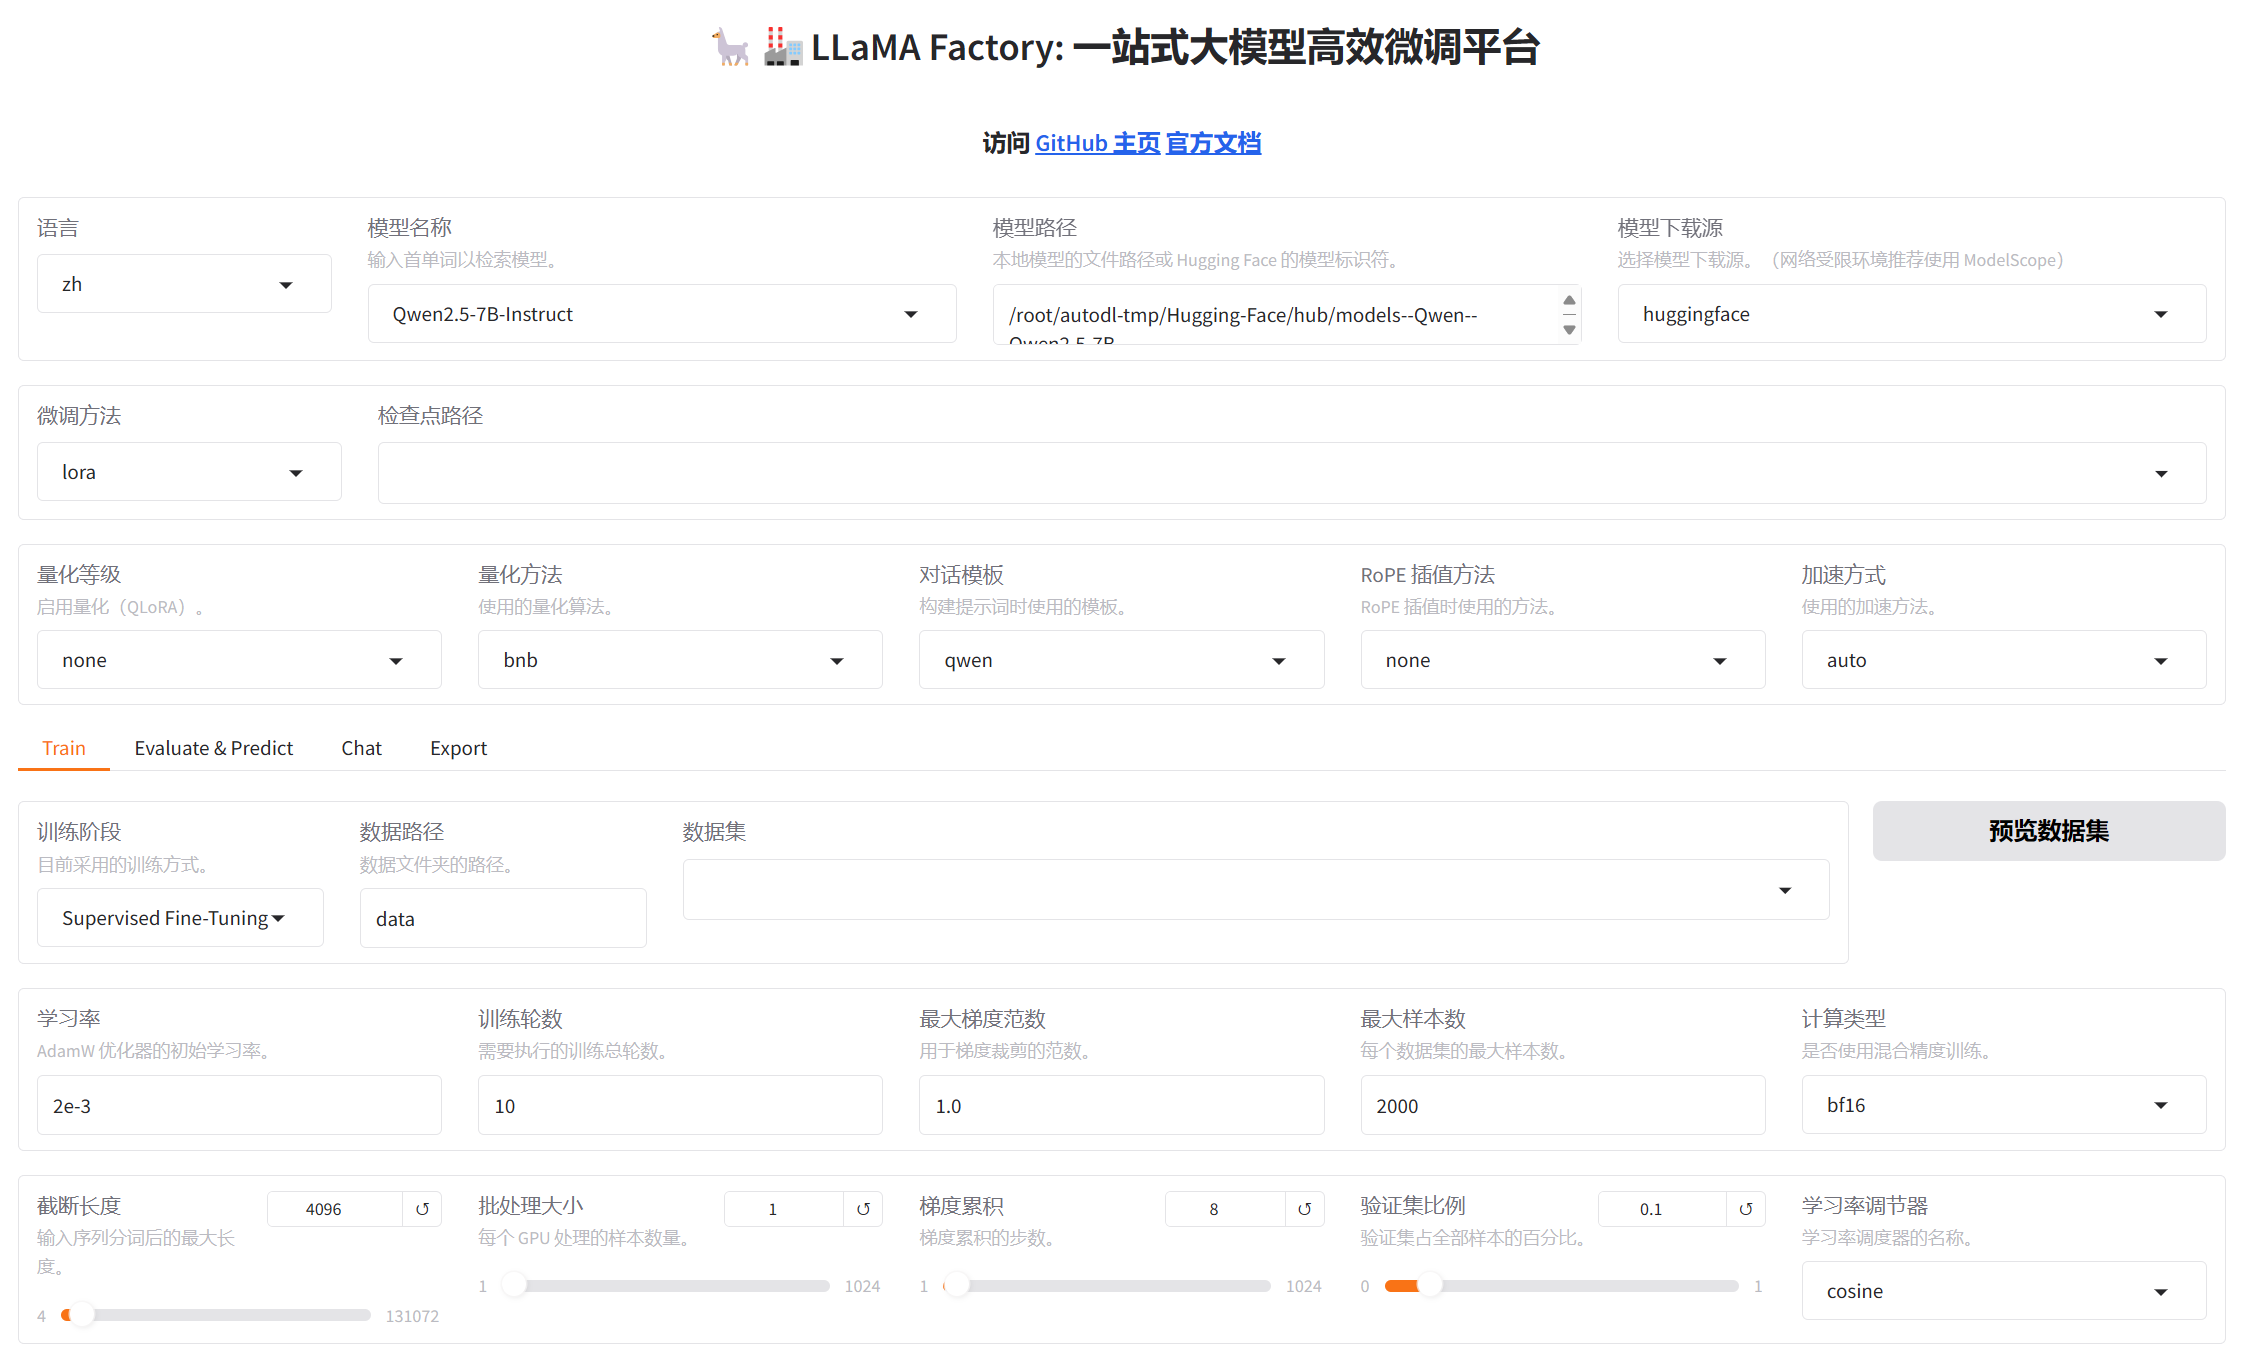The width and height of the screenshot is (2253, 1353).
Task: Click the 预览数据集 button
Action: pyautogui.click(x=2048, y=831)
